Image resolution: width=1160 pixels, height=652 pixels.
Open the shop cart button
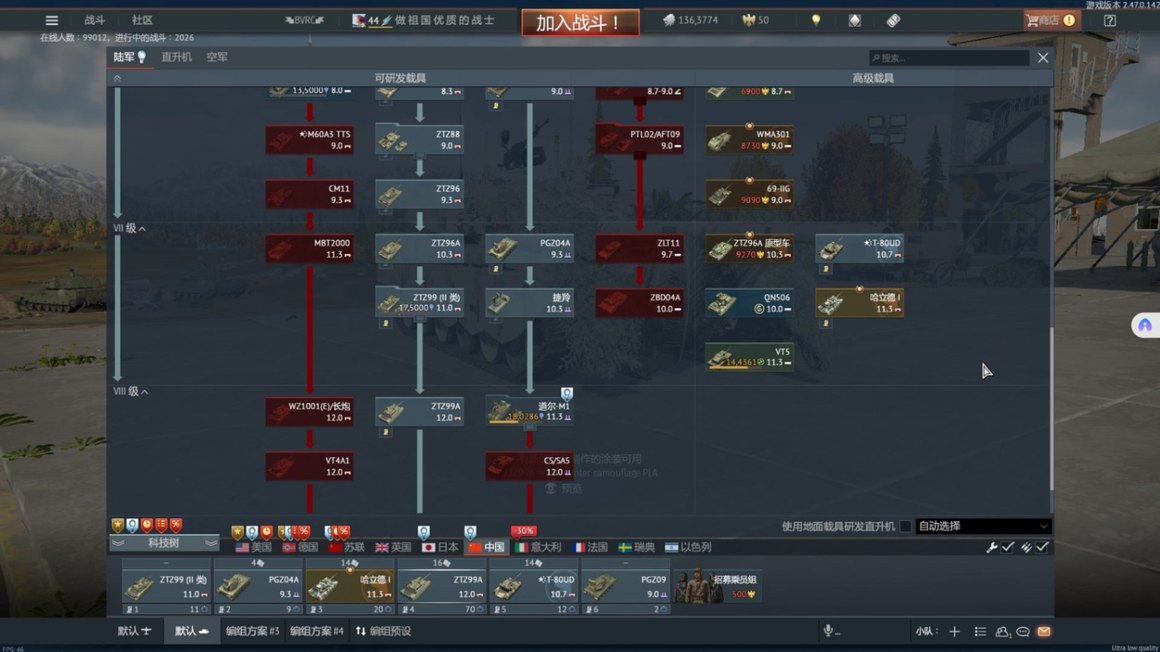click(x=1050, y=20)
